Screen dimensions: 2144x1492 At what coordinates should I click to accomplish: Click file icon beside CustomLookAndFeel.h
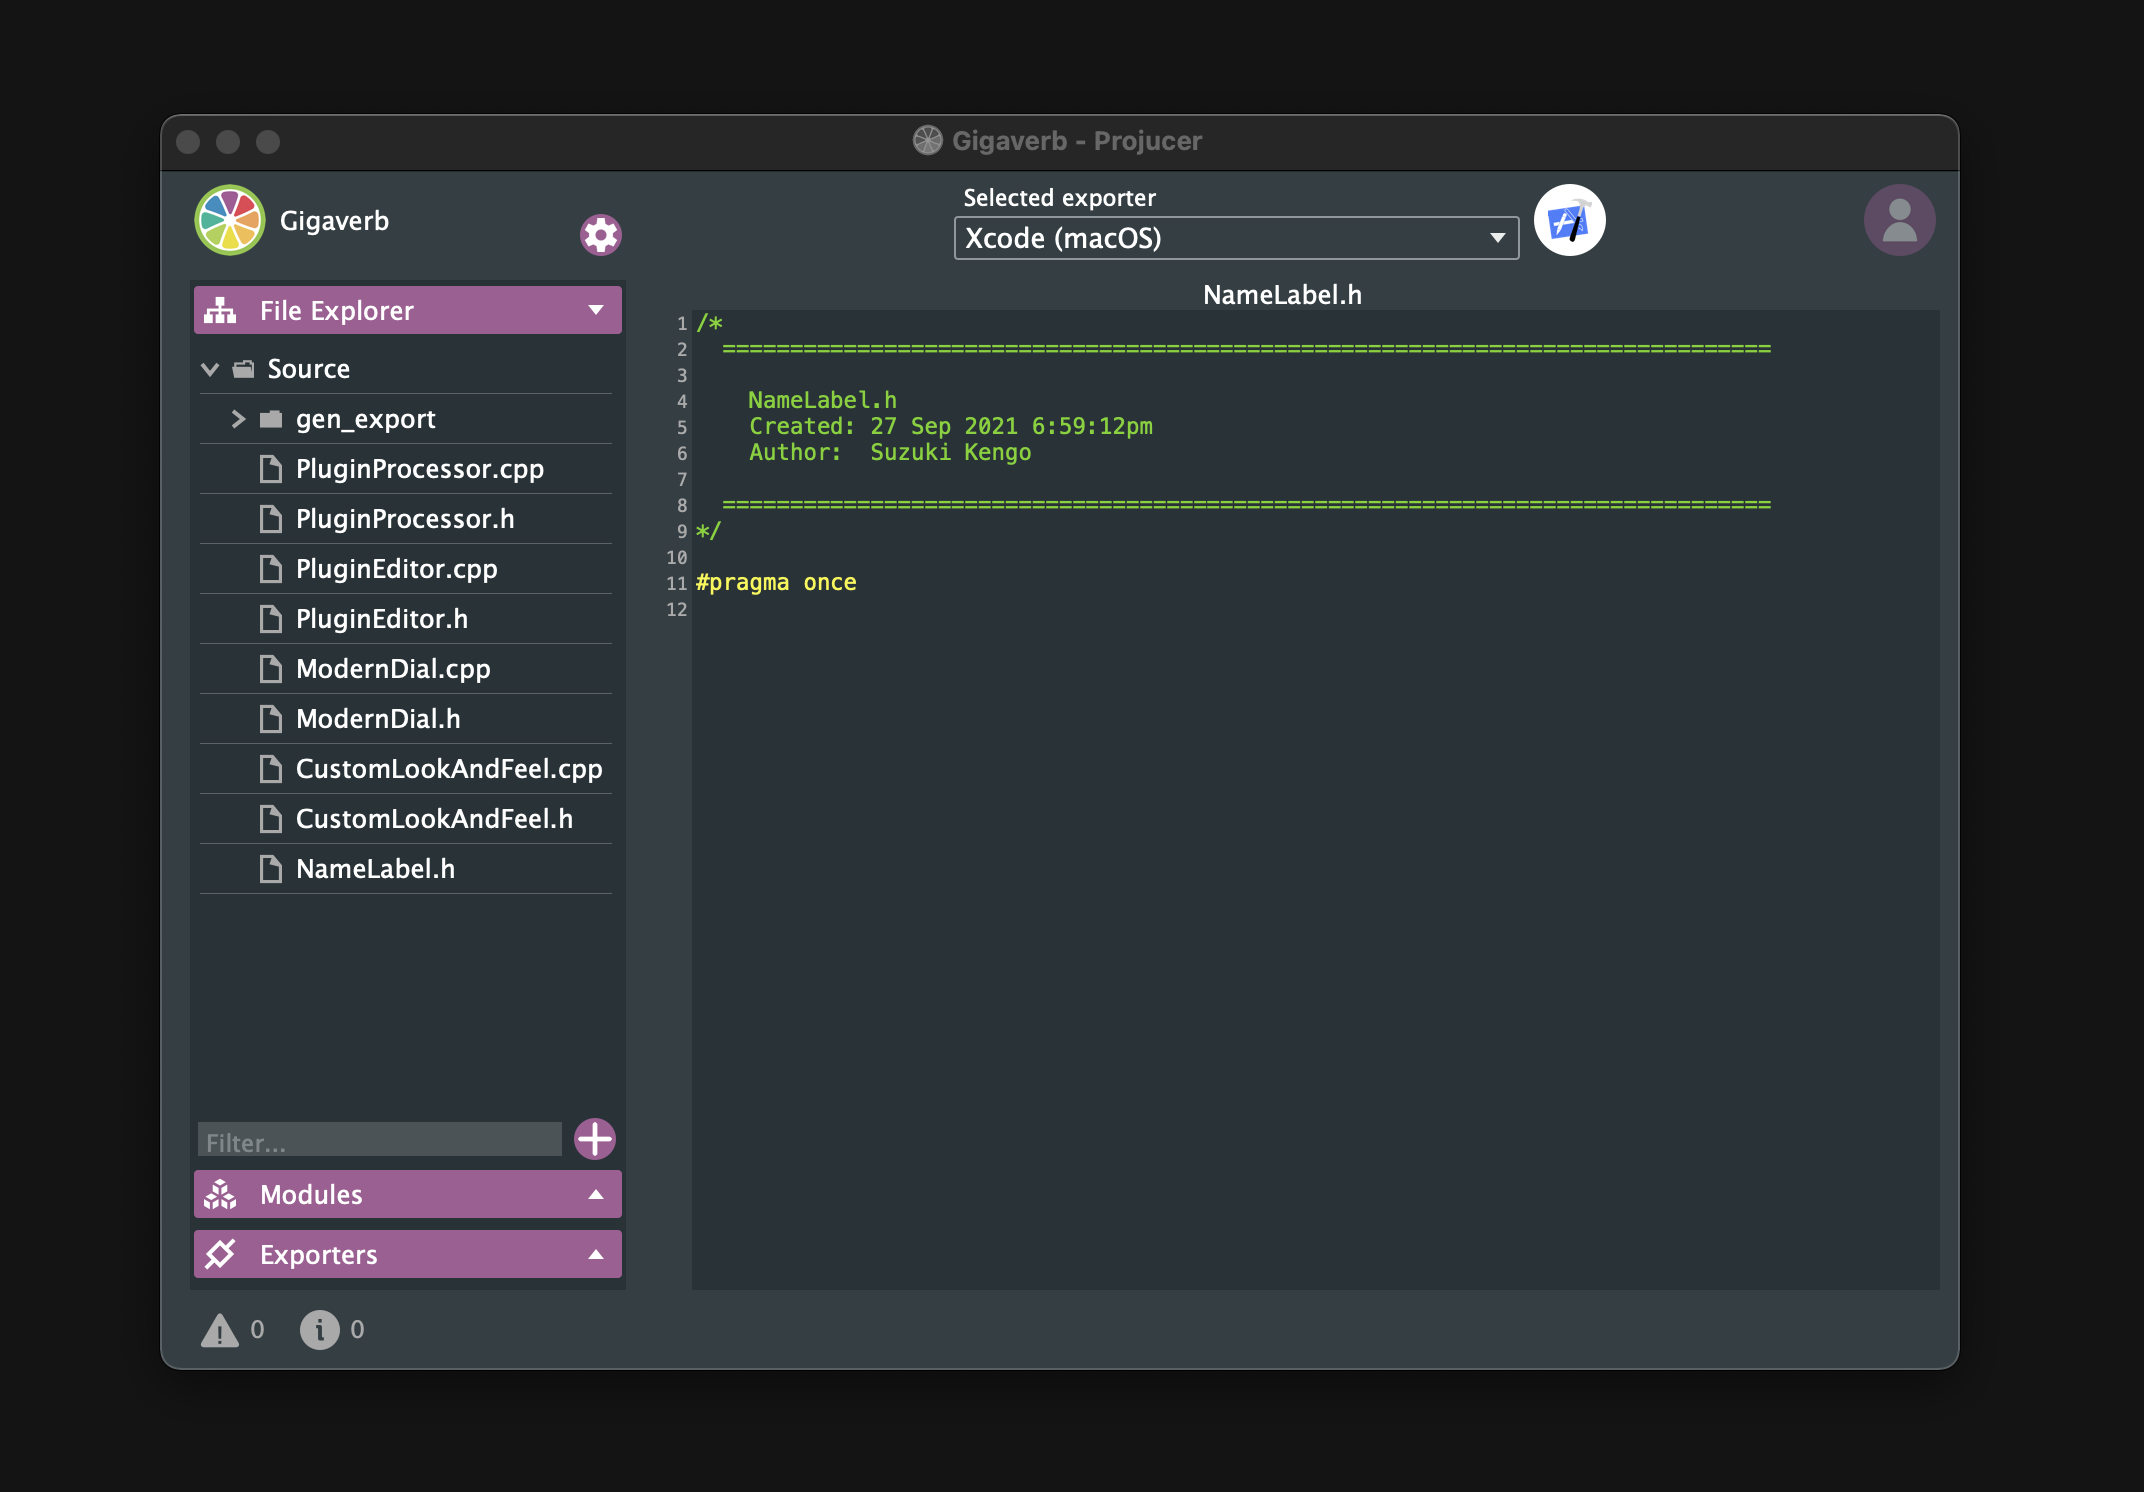[x=271, y=819]
